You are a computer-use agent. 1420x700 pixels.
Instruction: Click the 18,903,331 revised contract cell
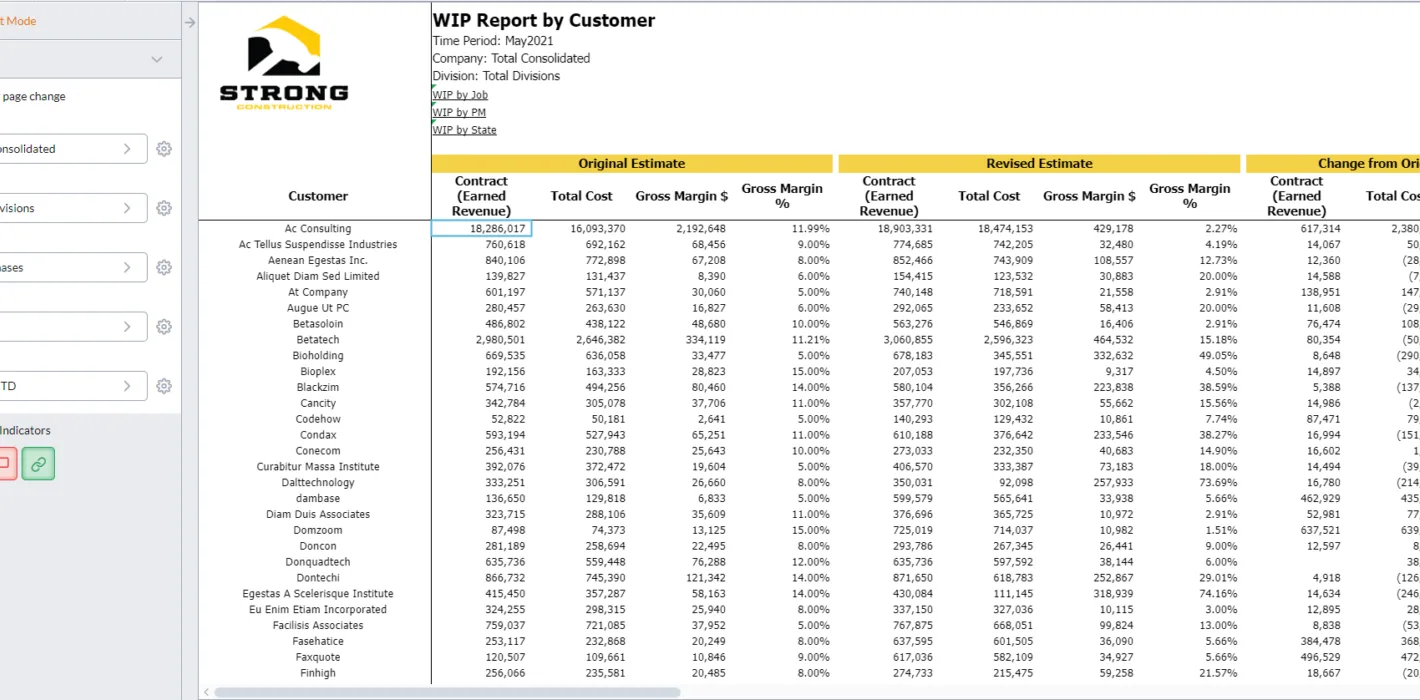coord(904,229)
